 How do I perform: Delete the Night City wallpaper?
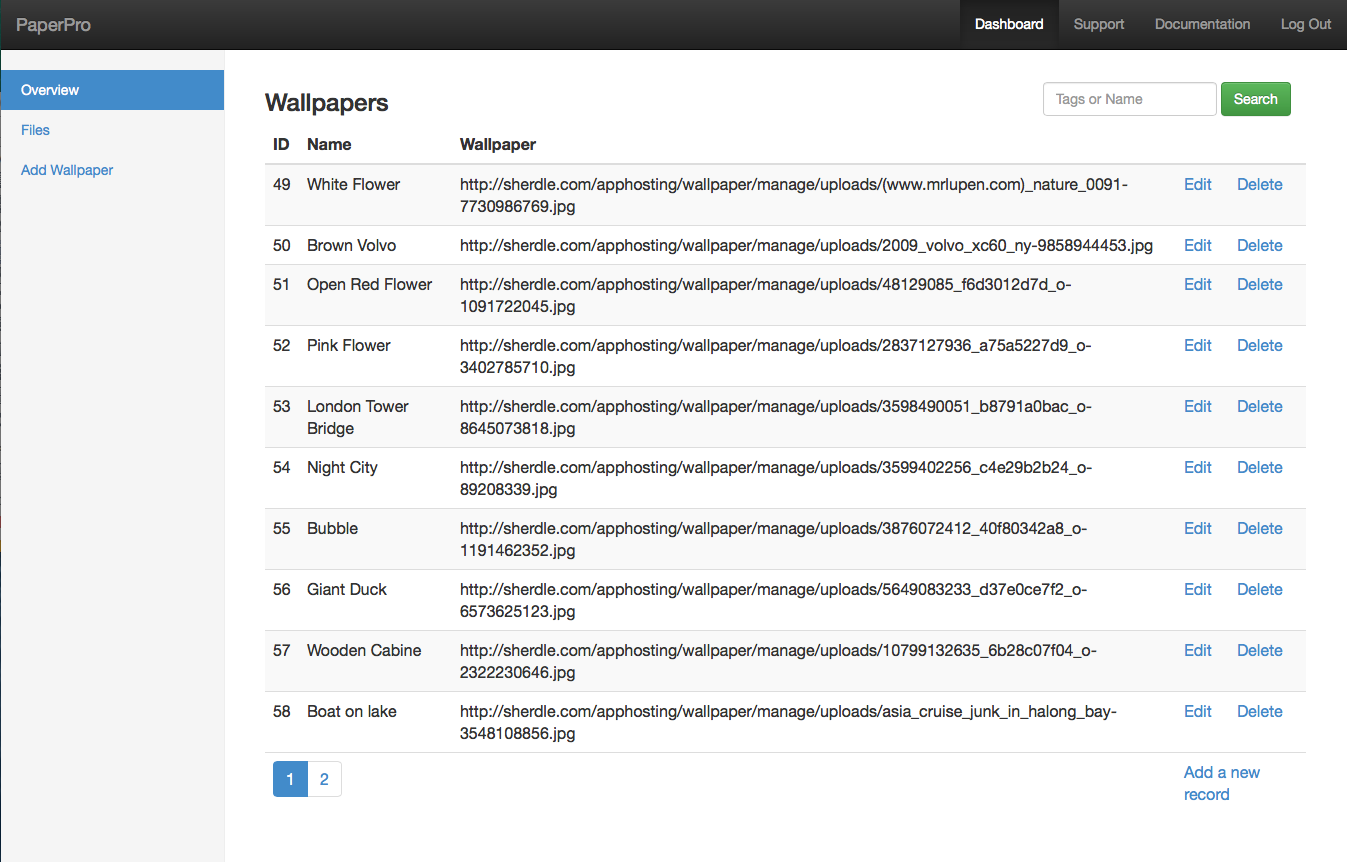click(x=1259, y=467)
